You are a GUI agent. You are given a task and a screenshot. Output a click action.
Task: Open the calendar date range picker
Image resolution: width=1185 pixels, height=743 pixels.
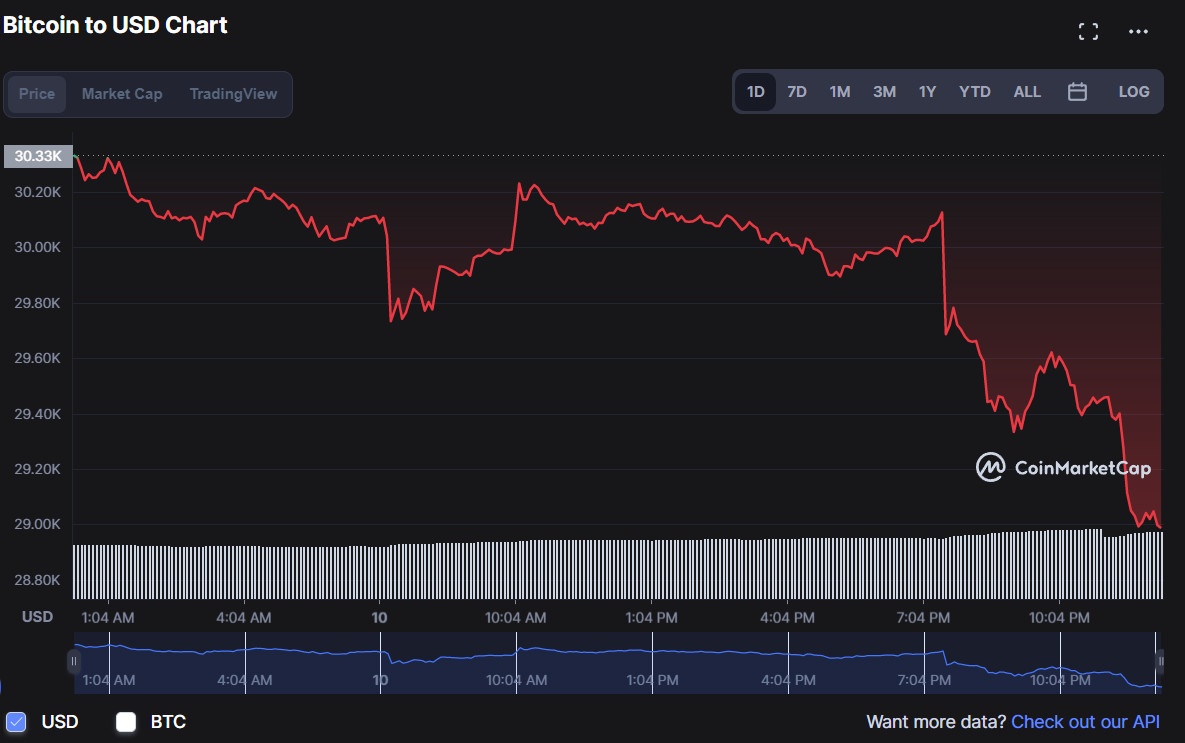1077,92
